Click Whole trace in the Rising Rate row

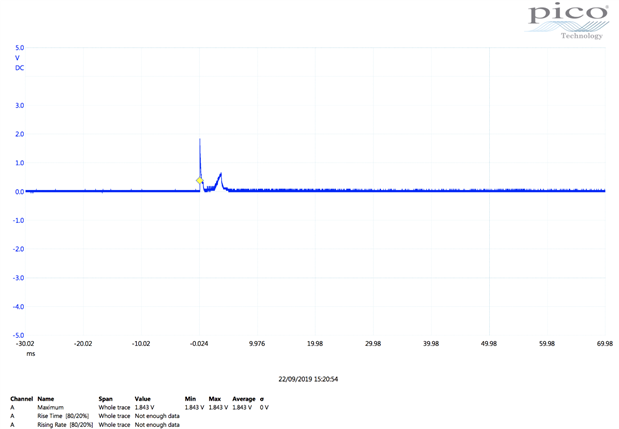point(114,425)
